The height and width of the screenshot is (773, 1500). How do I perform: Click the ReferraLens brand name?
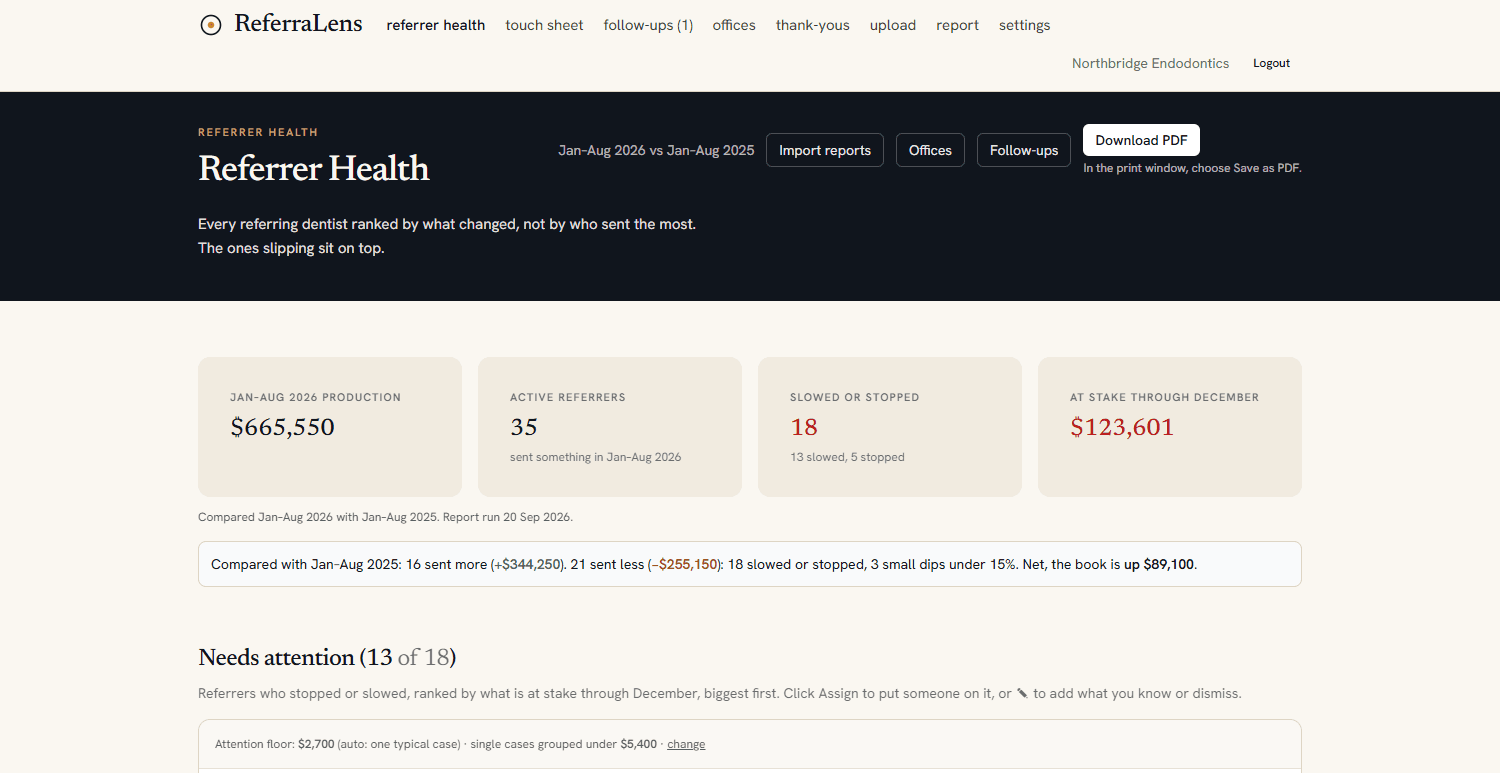[298, 24]
